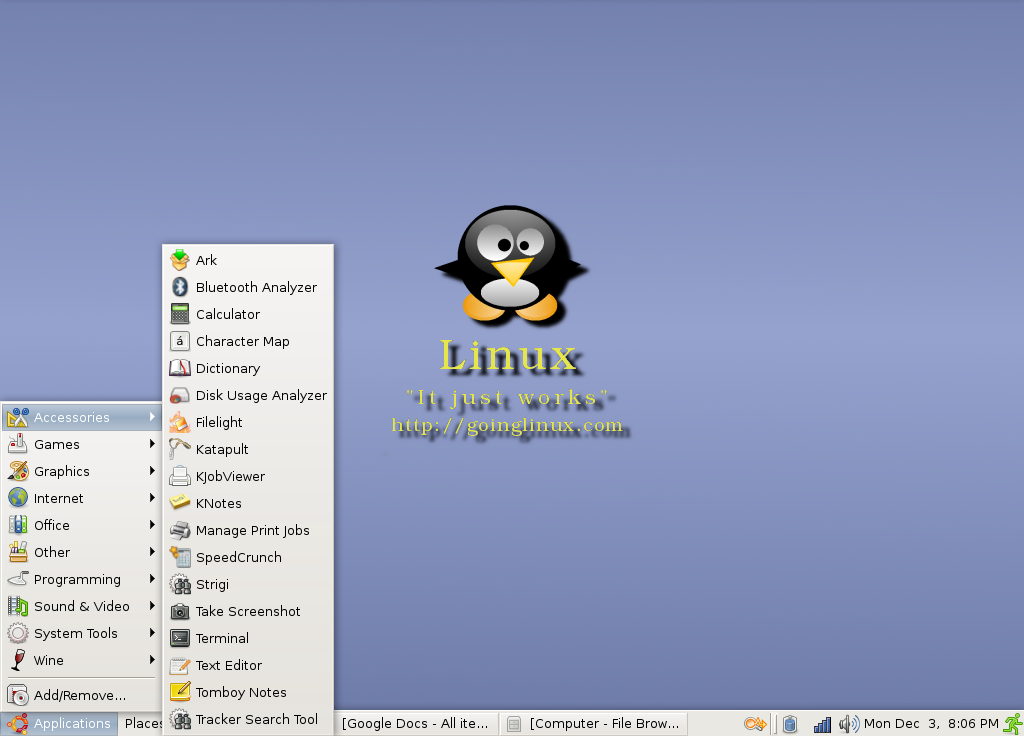Click the blue cylinder tray icon
This screenshot has height=736, width=1024.
tap(790, 724)
